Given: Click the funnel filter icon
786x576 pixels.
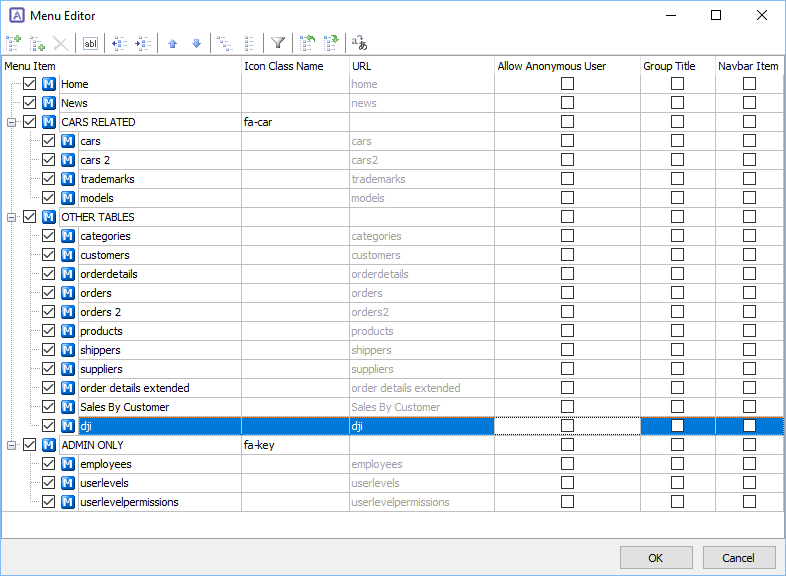Looking at the screenshot, I should pyautogui.click(x=278, y=43).
